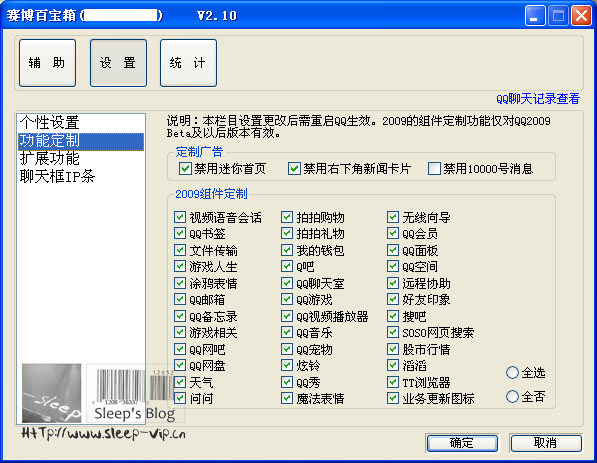
Task: Toggle SOSO网页搜索 checkbox
Action: [x=393, y=332]
